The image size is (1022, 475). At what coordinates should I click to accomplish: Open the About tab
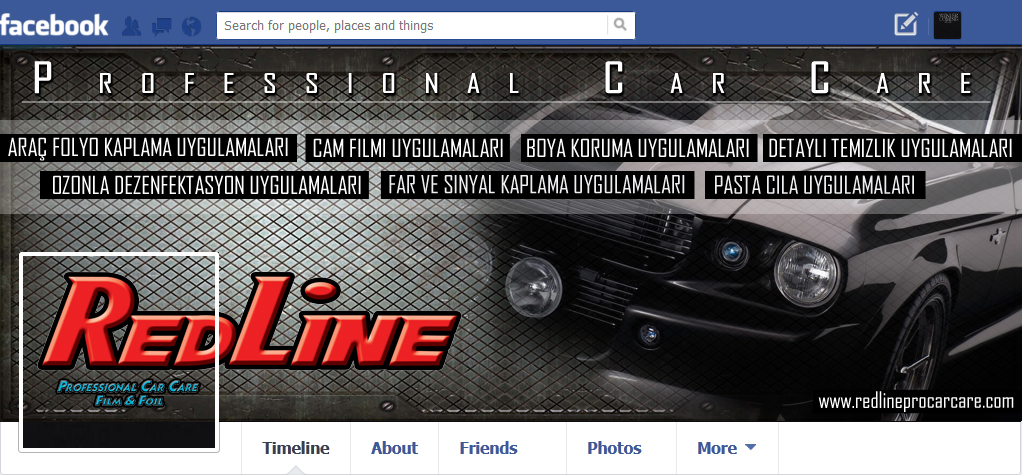tap(394, 448)
